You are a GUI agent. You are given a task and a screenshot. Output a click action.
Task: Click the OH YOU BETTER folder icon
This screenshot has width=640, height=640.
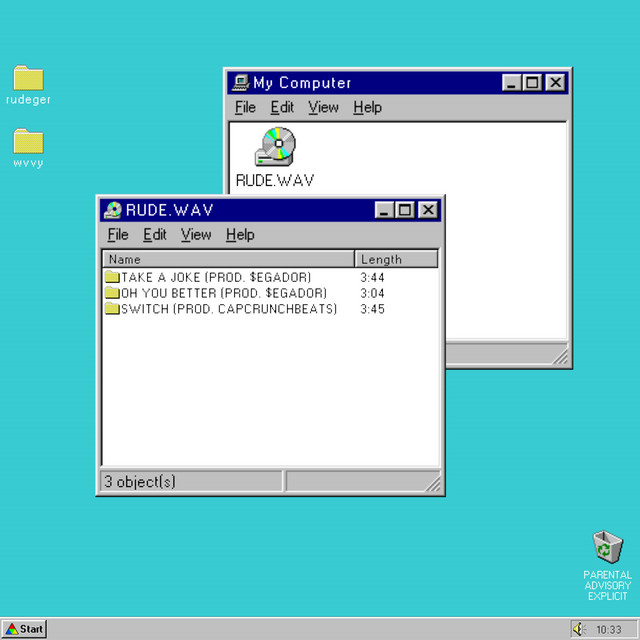click(112, 293)
